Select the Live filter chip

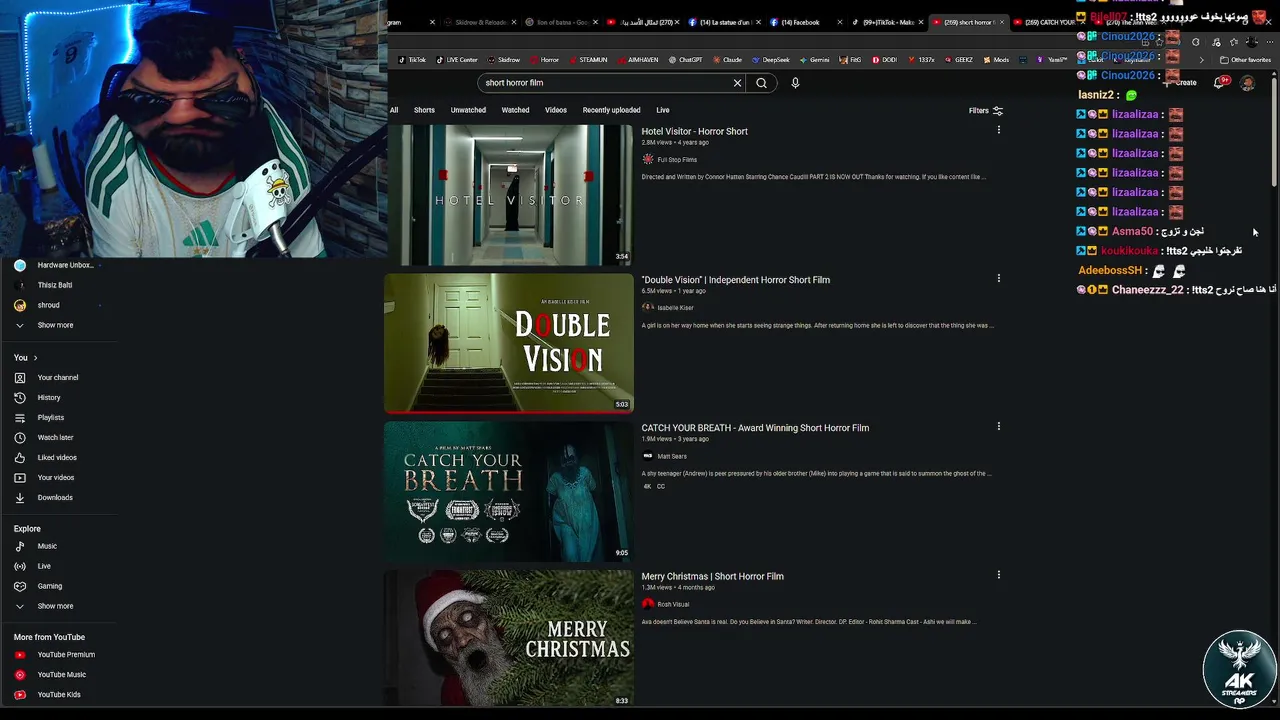[662, 110]
